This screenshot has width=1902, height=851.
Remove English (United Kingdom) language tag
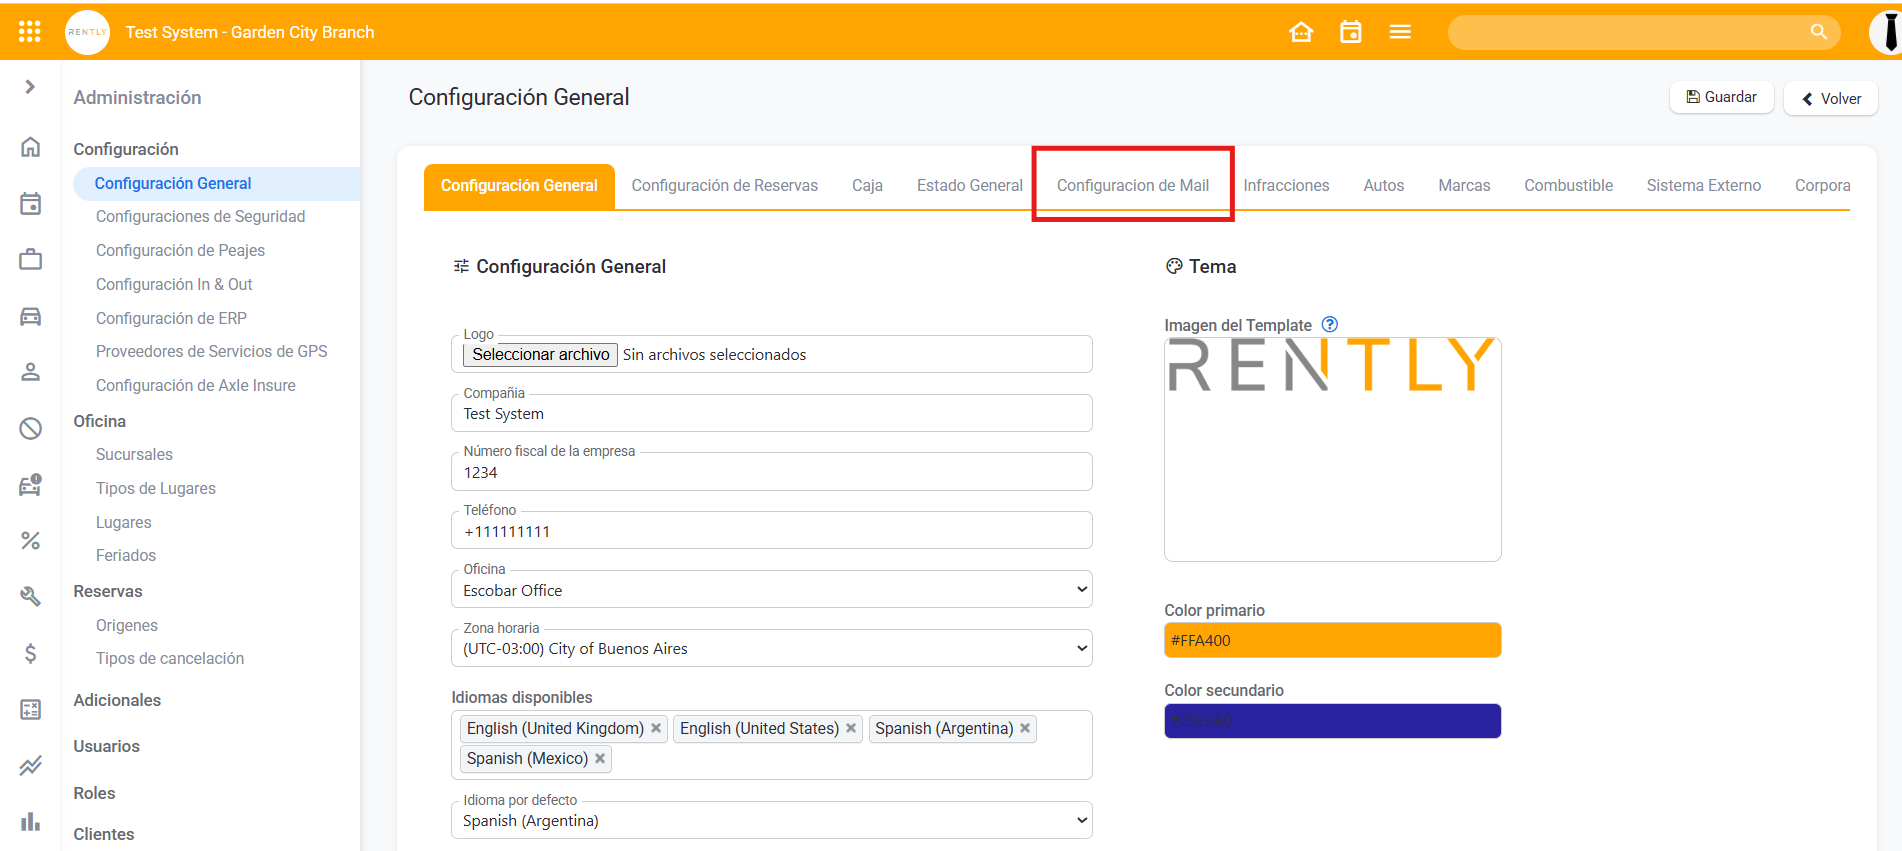point(656,728)
